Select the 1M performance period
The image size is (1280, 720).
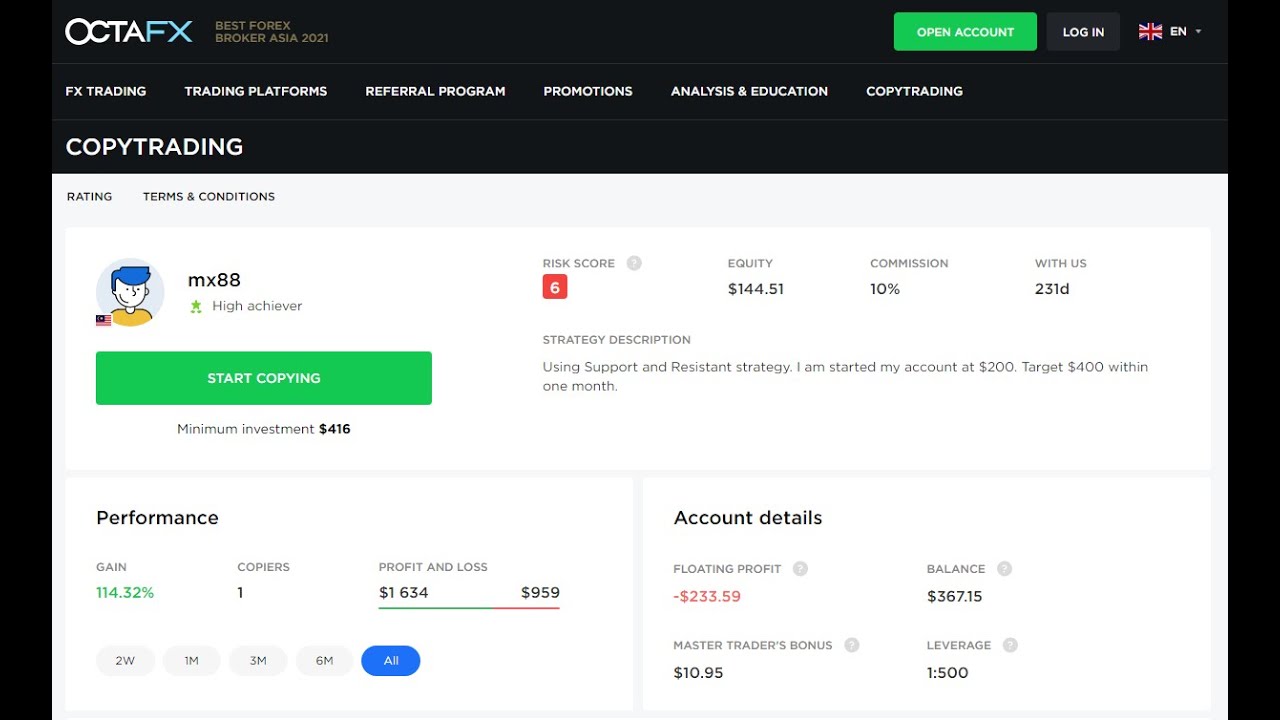click(x=191, y=661)
